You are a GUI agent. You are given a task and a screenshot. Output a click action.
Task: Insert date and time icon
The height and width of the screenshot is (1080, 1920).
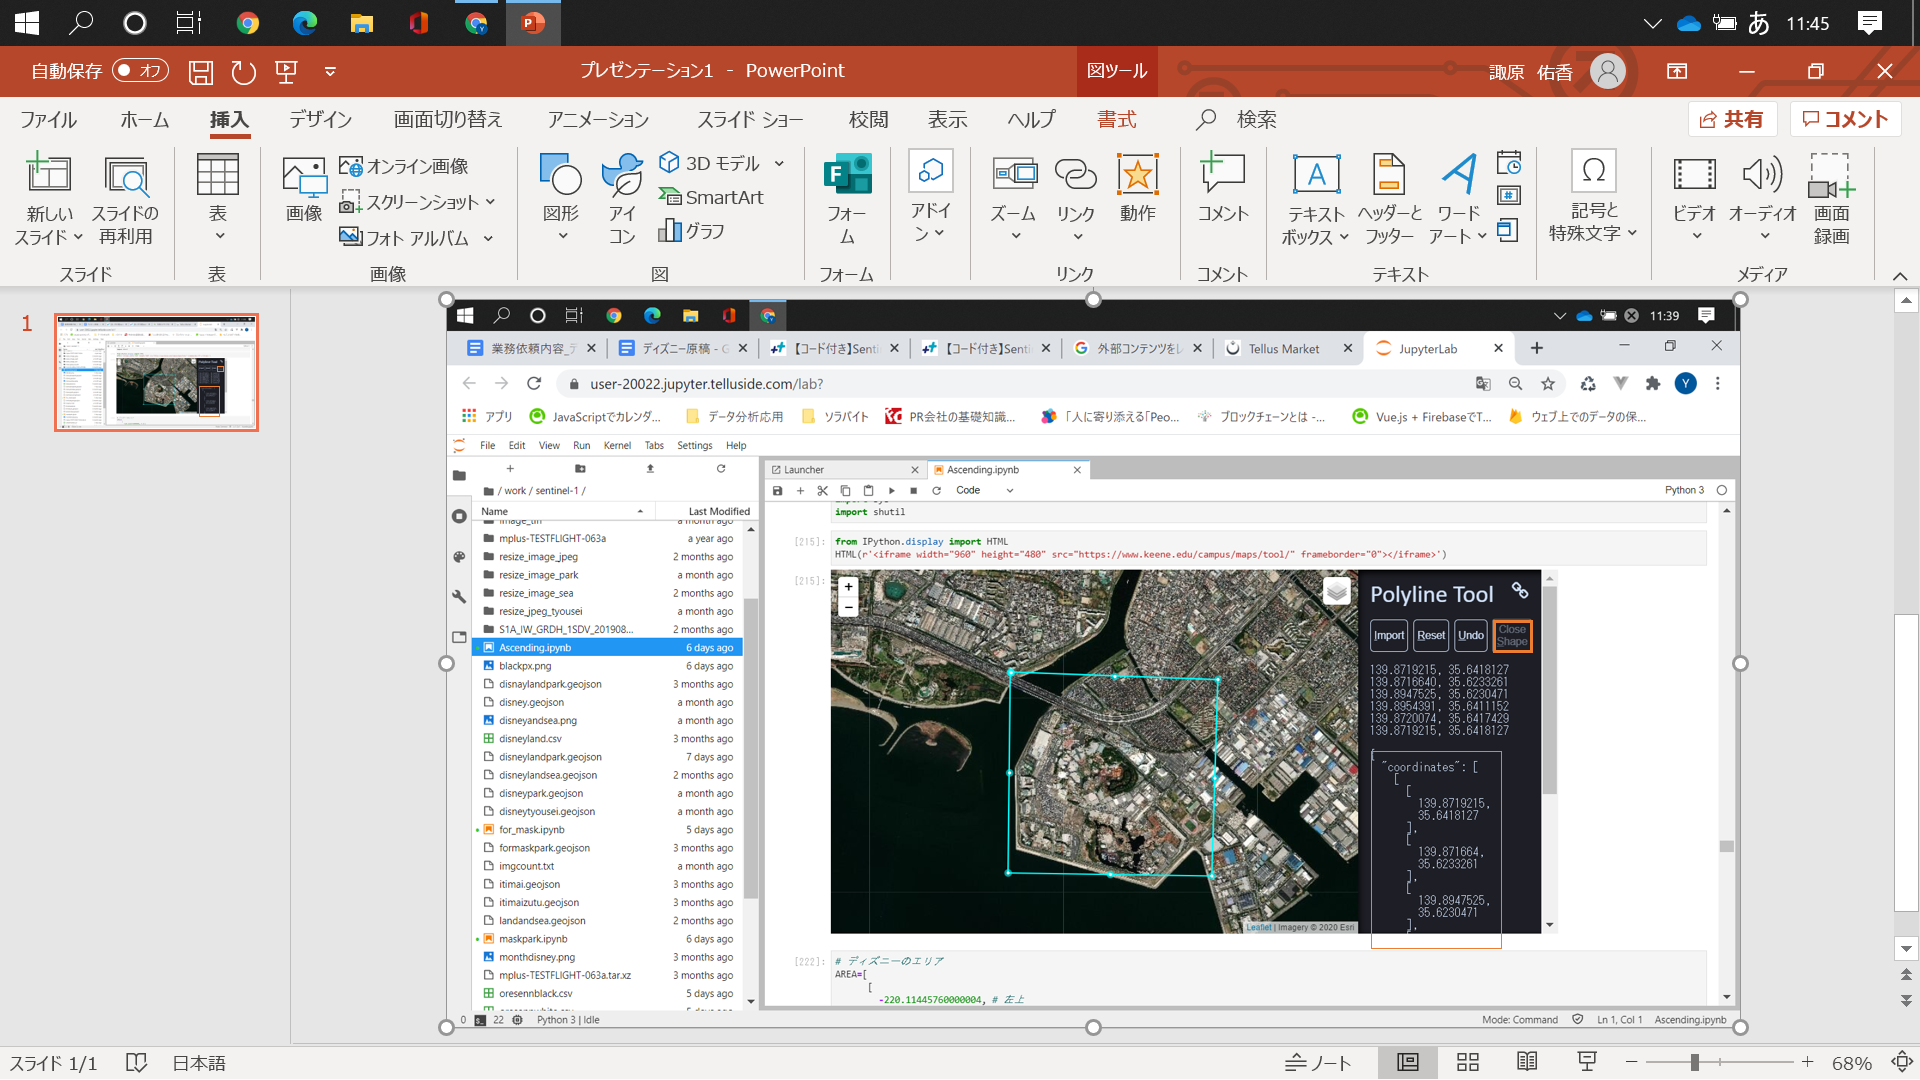coord(1508,162)
